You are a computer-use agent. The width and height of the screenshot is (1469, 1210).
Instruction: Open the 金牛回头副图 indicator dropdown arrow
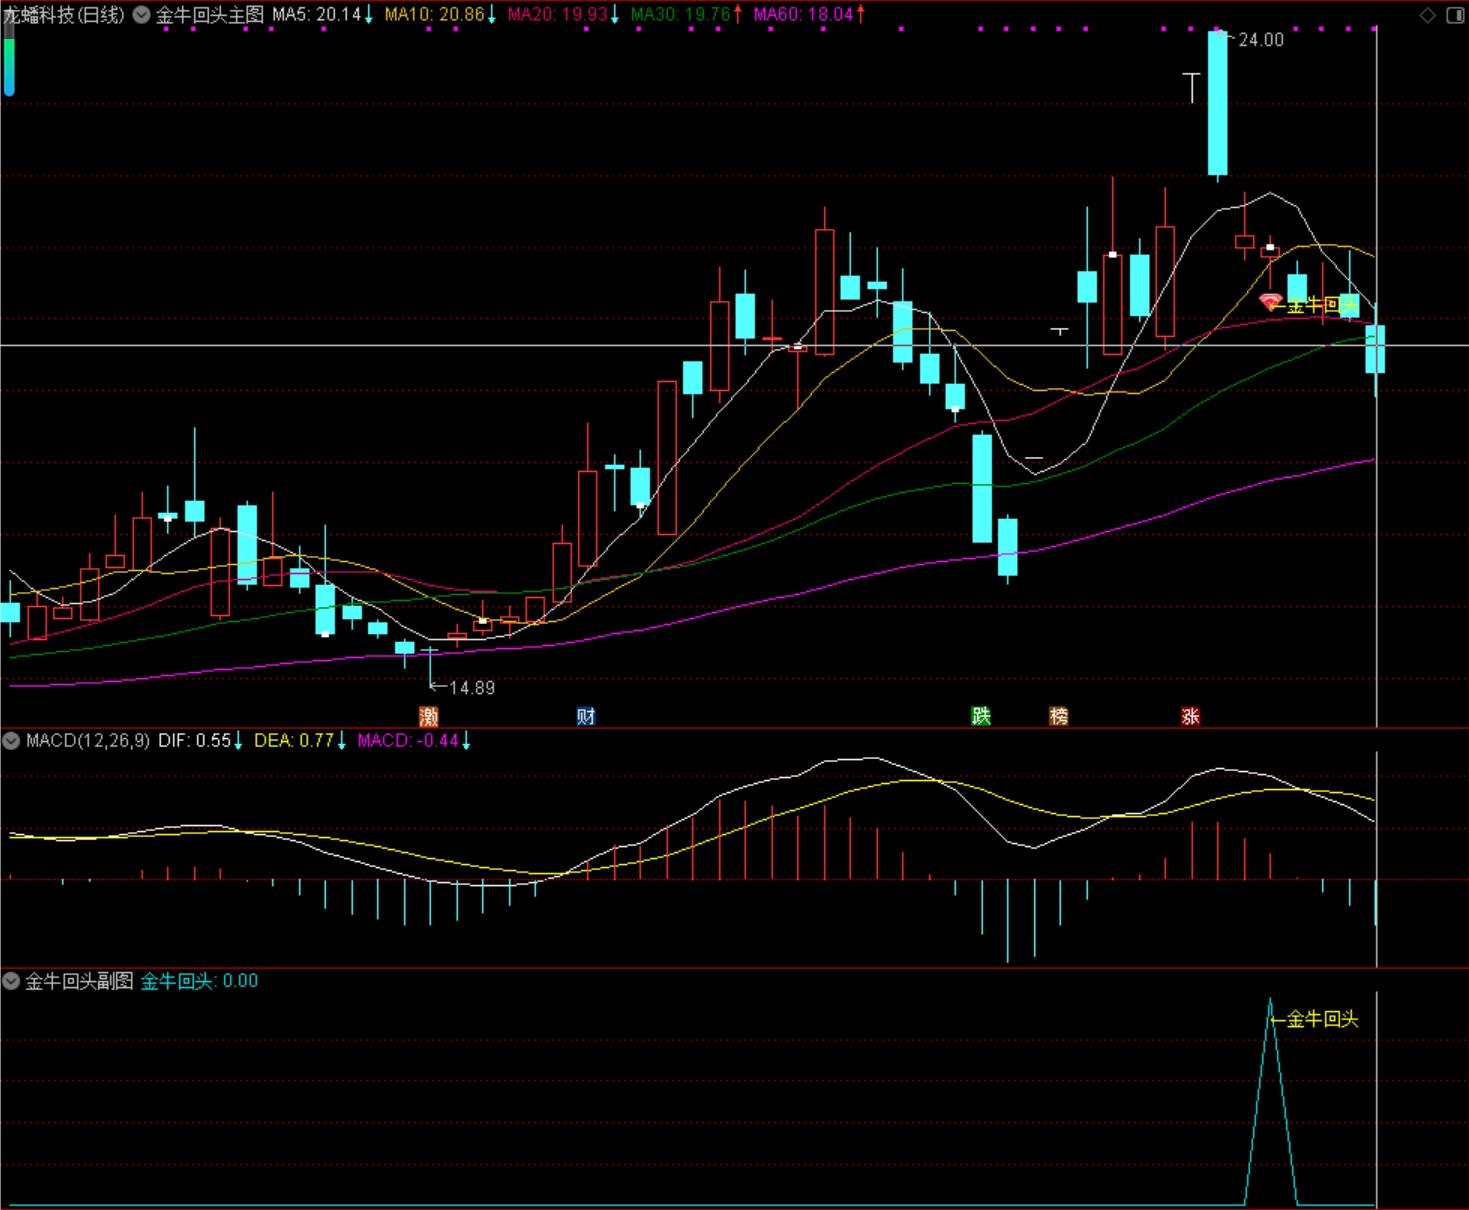click(x=11, y=981)
